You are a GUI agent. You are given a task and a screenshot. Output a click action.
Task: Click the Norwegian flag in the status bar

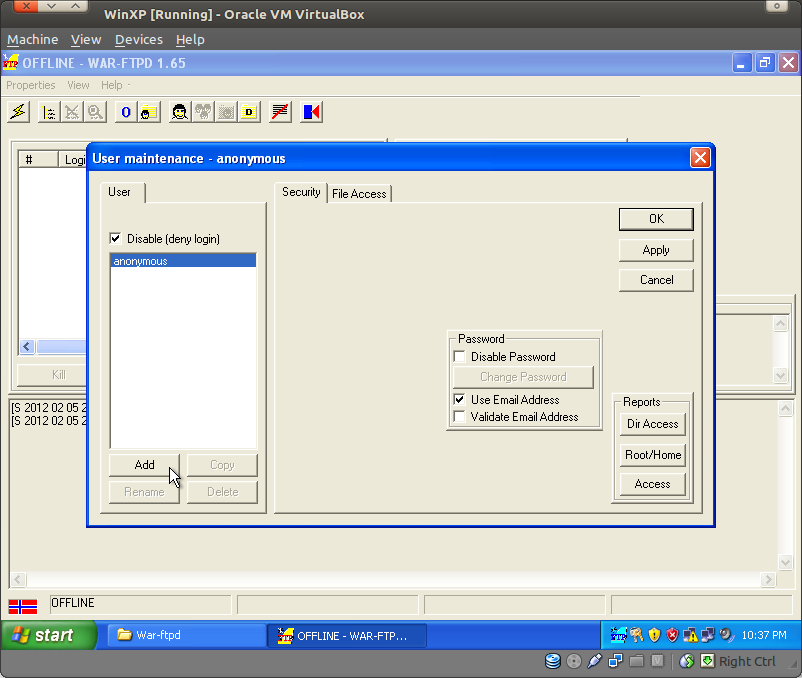point(23,606)
